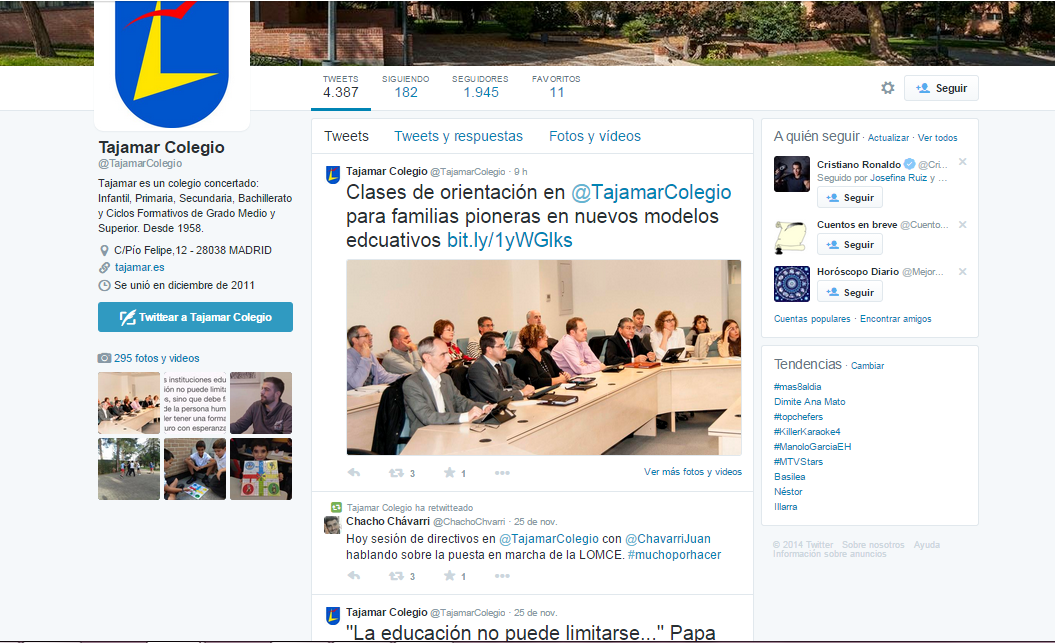
Task: Favorite Chacho Chávarri's tweet with star
Action: 449,576
